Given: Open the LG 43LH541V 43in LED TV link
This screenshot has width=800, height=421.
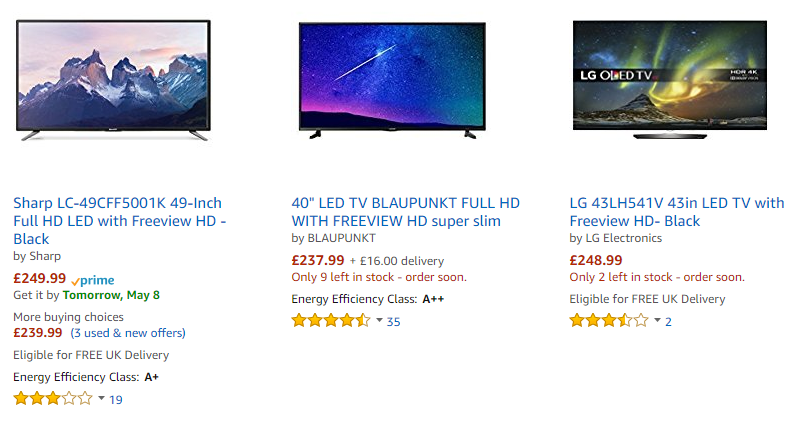Looking at the screenshot, I should point(677,212).
